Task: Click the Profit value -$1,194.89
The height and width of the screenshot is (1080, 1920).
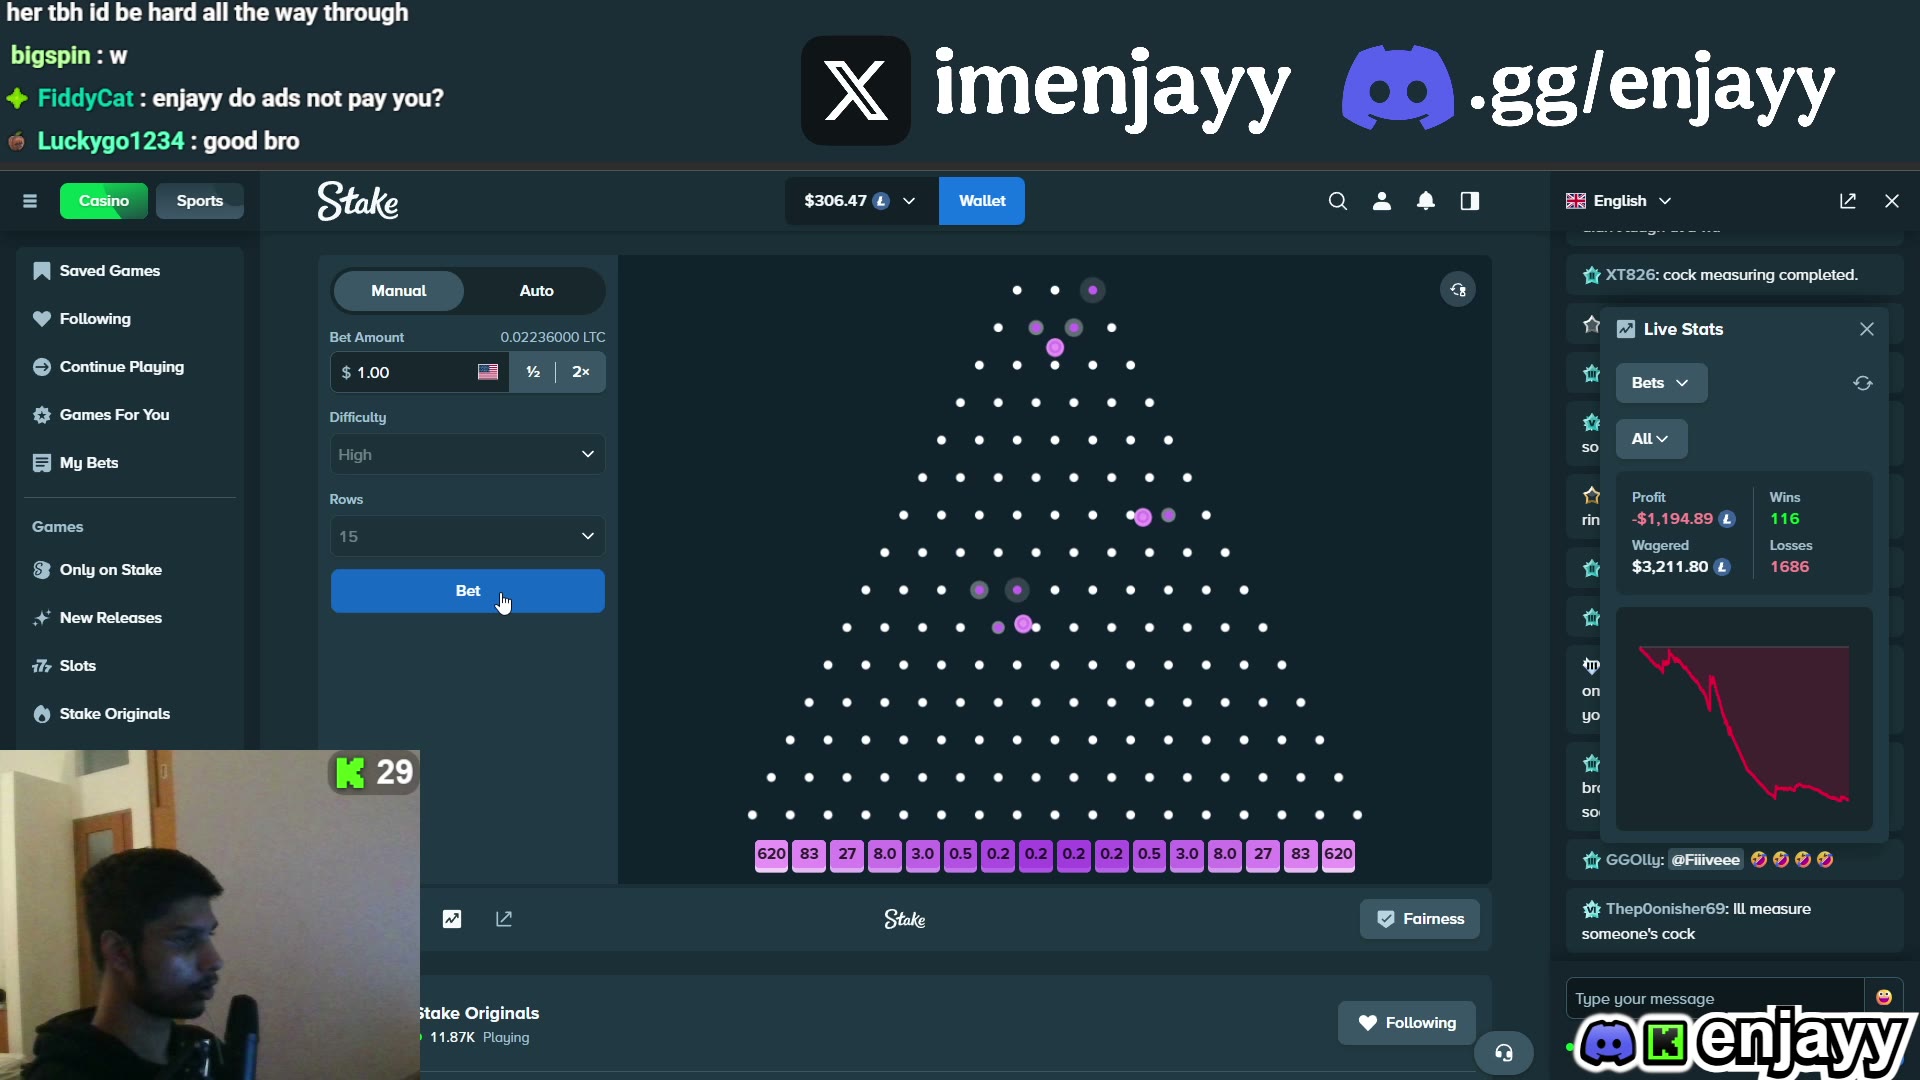Action: click(x=1672, y=519)
